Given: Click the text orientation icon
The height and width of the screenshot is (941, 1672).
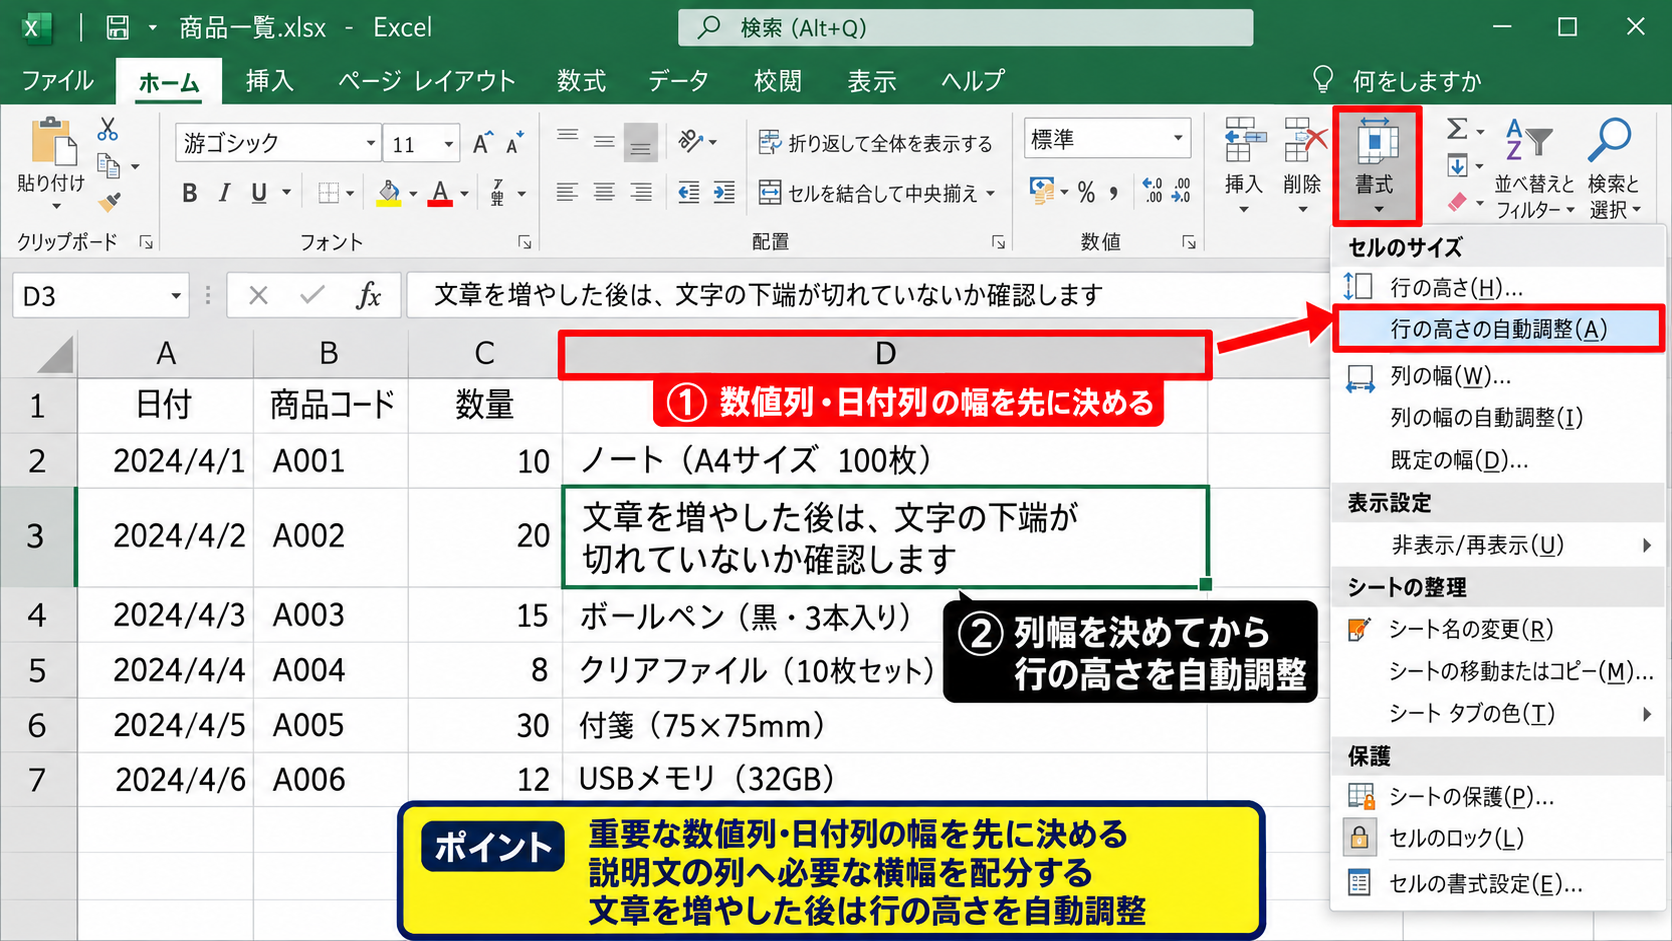Looking at the screenshot, I should click(691, 141).
